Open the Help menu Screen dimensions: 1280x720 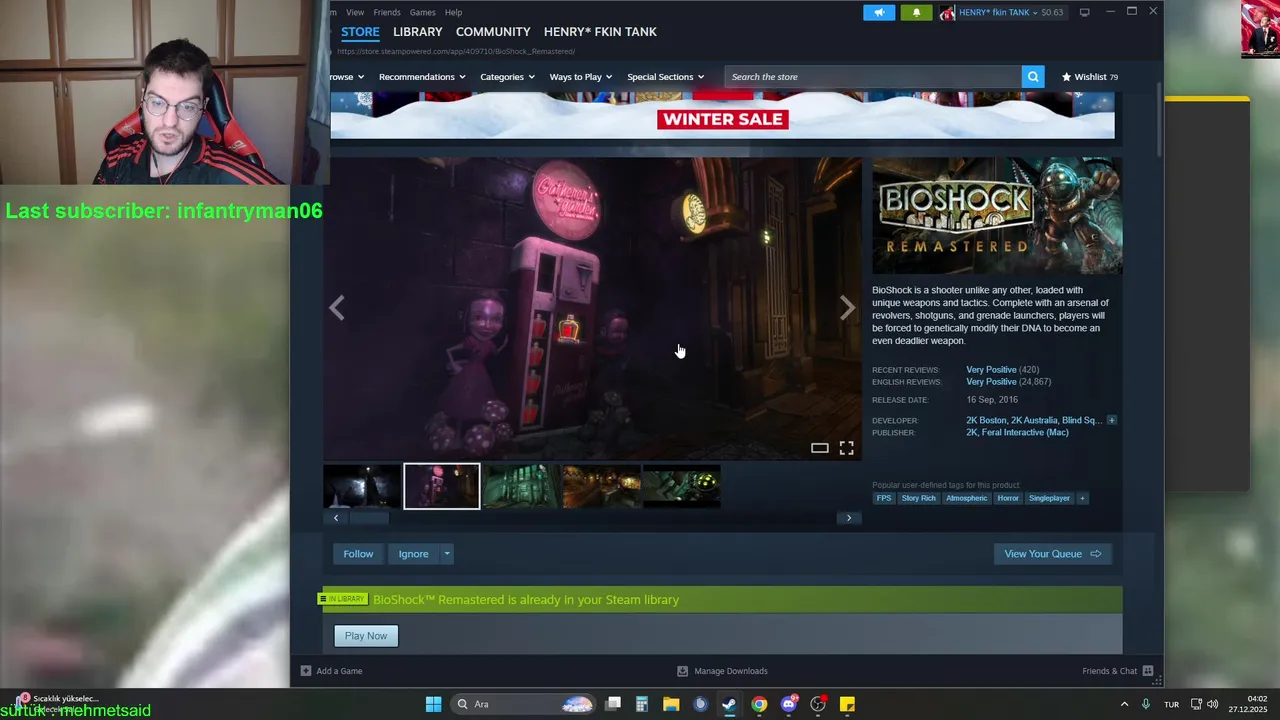453,12
